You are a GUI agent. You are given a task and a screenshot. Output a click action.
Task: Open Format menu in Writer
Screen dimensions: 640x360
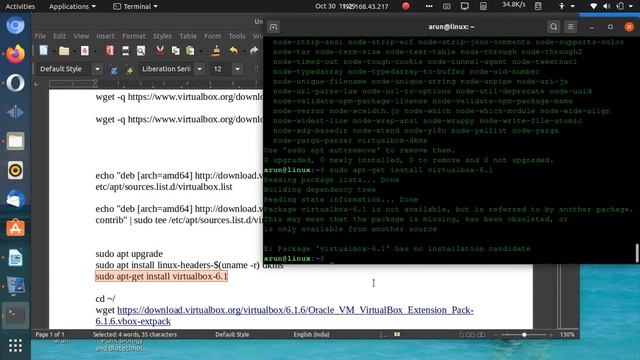(134, 36)
